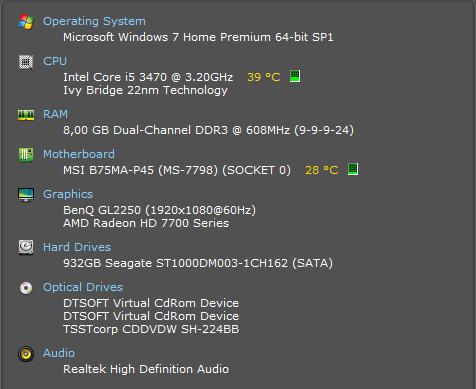Viewport: 476px width, 389px height.
Task: Open the Optical Drives section link
Action: click(83, 287)
